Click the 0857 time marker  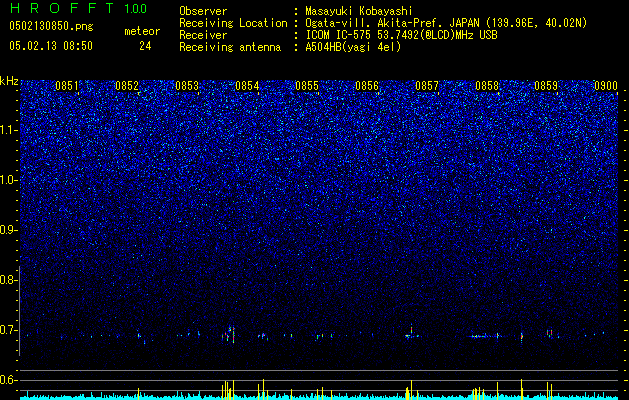click(x=427, y=86)
